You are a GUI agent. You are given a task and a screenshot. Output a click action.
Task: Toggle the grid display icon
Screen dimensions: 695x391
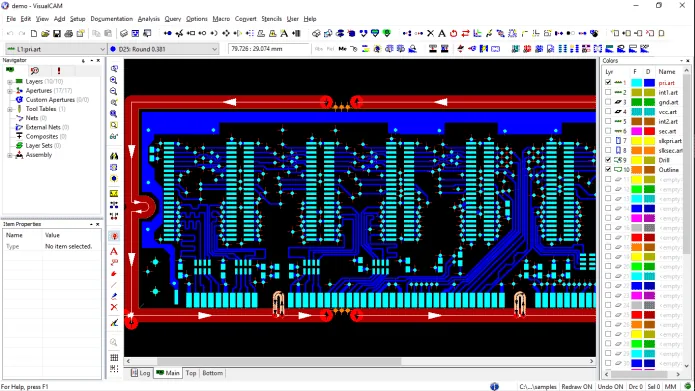tap(114, 357)
